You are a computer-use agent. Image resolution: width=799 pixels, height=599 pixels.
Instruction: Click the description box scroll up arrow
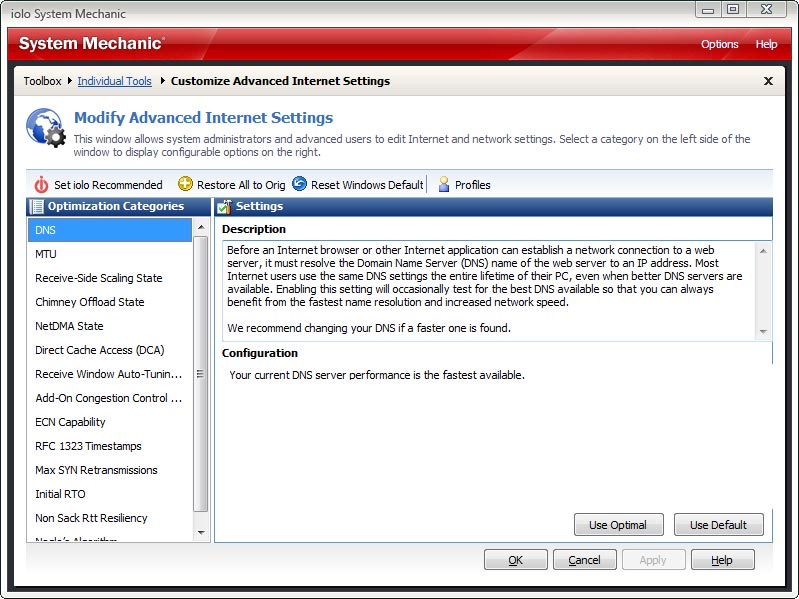763,251
